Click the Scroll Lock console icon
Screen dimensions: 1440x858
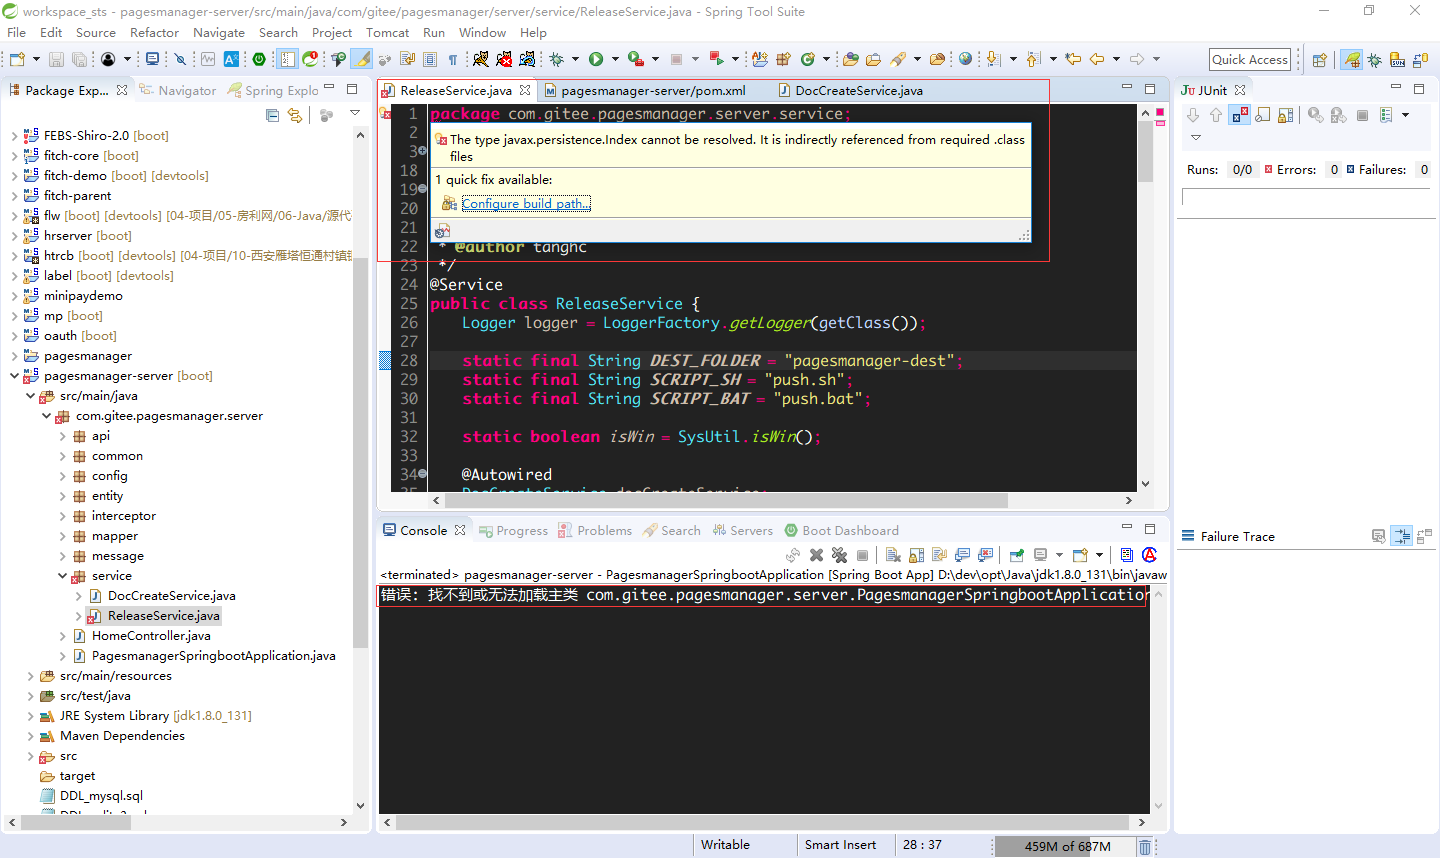916,555
